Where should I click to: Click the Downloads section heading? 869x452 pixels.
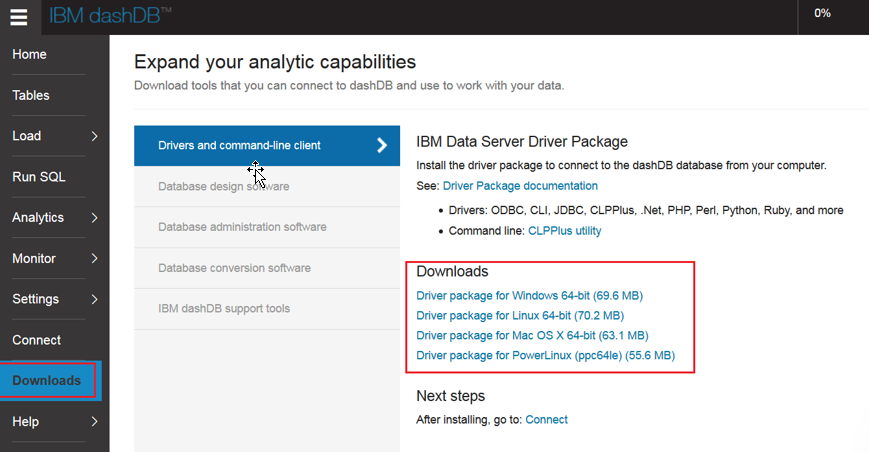pos(452,271)
